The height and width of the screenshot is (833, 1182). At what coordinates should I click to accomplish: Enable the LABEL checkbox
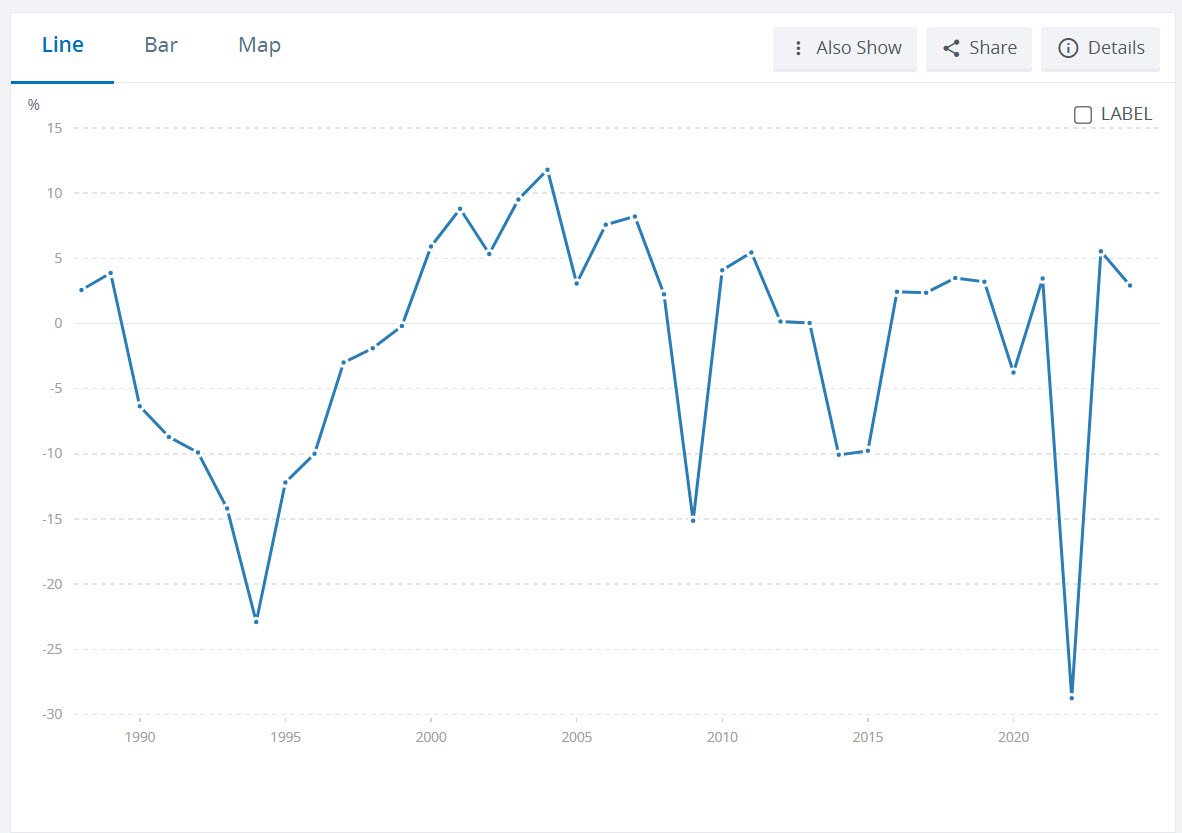1082,114
